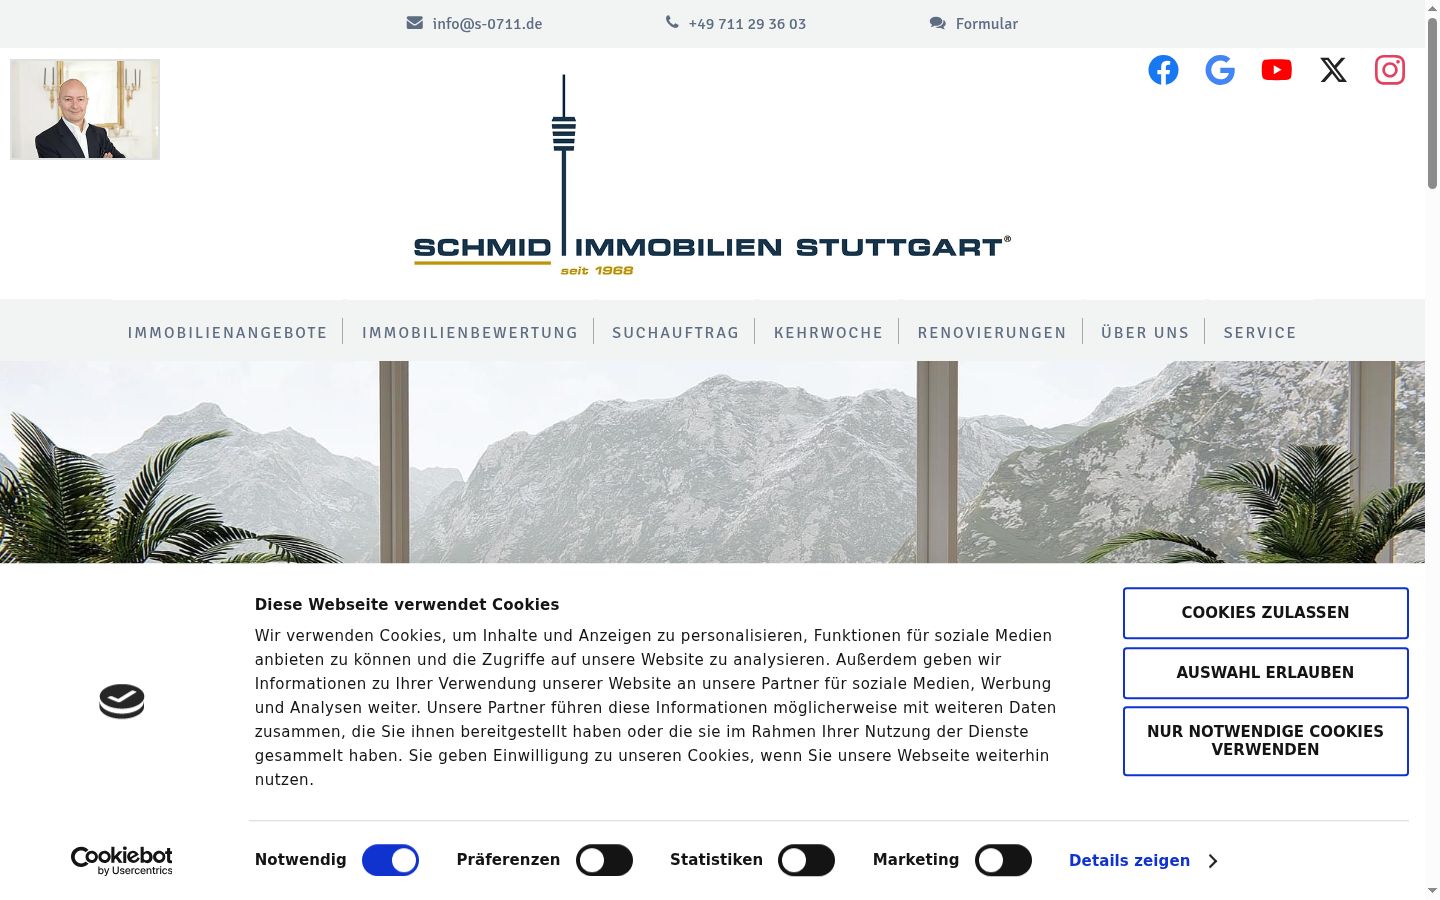Screen dimensions: 1440x900
Task: Click the scrollbar down arrow
Action: [x=1432, y=891]
